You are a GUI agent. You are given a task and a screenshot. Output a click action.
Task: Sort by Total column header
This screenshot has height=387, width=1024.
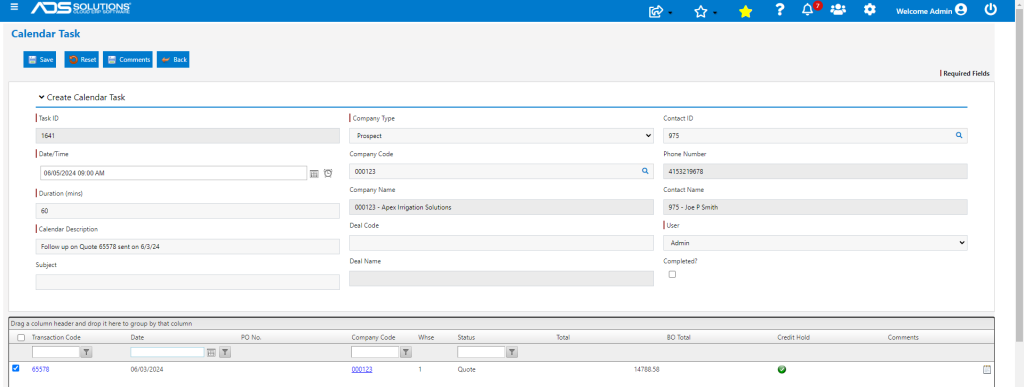[563, 337]
